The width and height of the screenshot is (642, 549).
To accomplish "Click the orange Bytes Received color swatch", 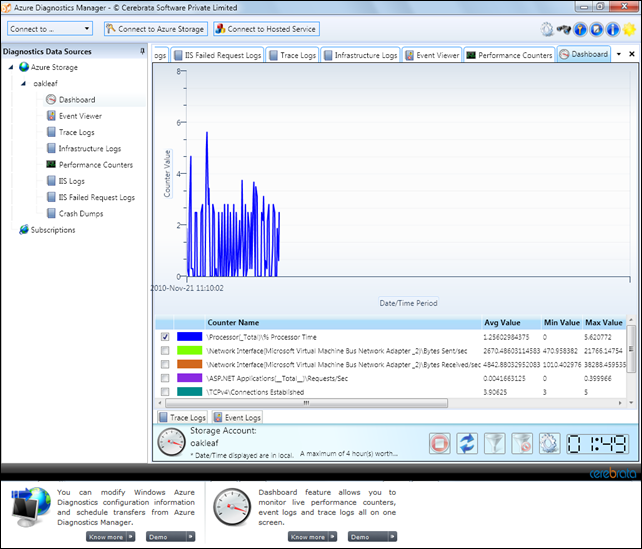I will coord(189,364).
